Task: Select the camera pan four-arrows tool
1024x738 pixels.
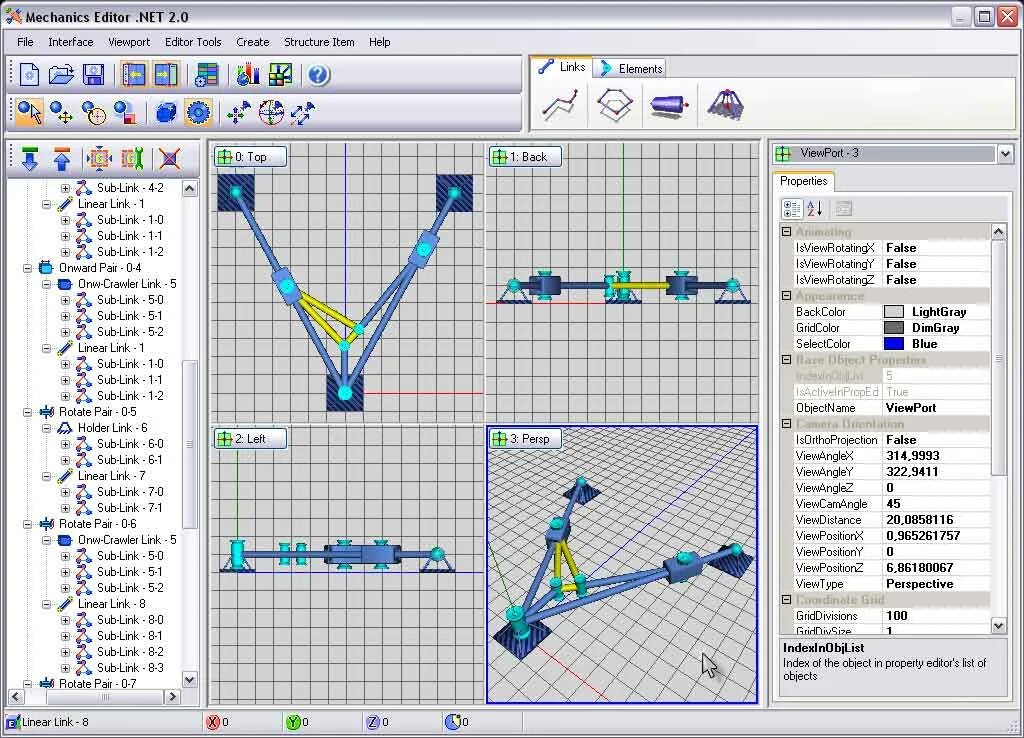Action: [x=239, y=112]
